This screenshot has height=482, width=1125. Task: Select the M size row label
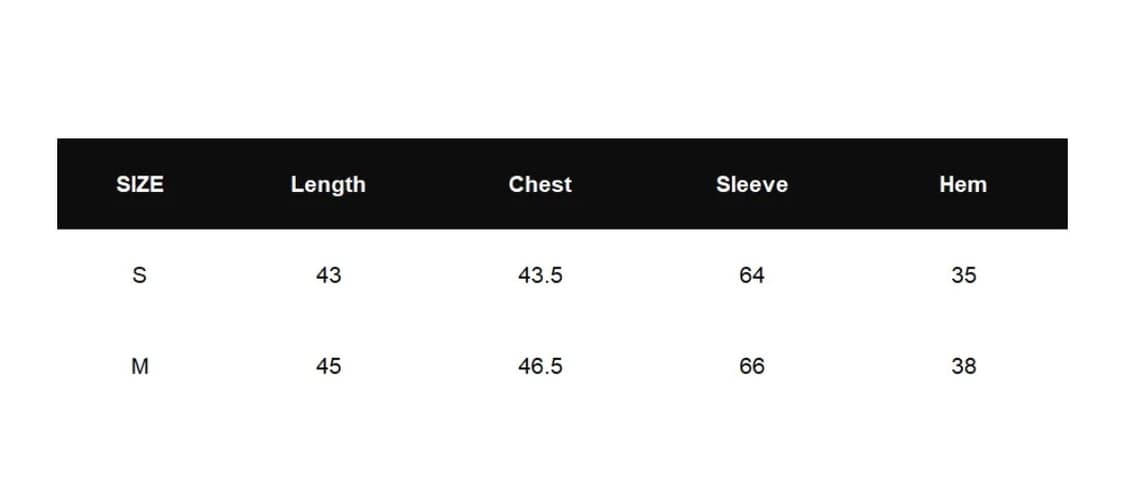(140, 366)
